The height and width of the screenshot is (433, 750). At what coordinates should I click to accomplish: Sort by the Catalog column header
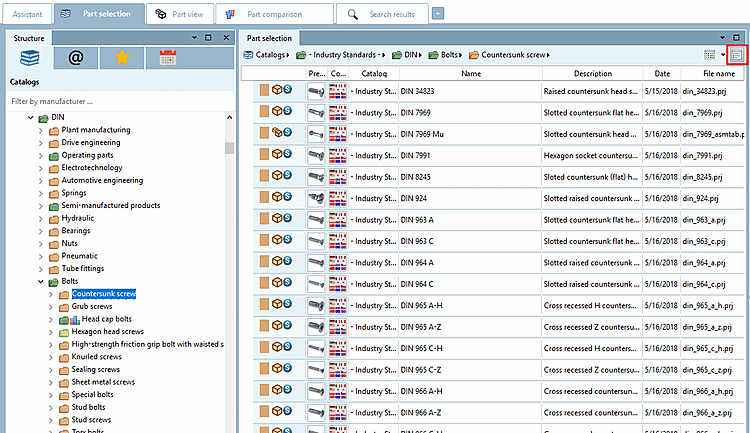(374, 74)
